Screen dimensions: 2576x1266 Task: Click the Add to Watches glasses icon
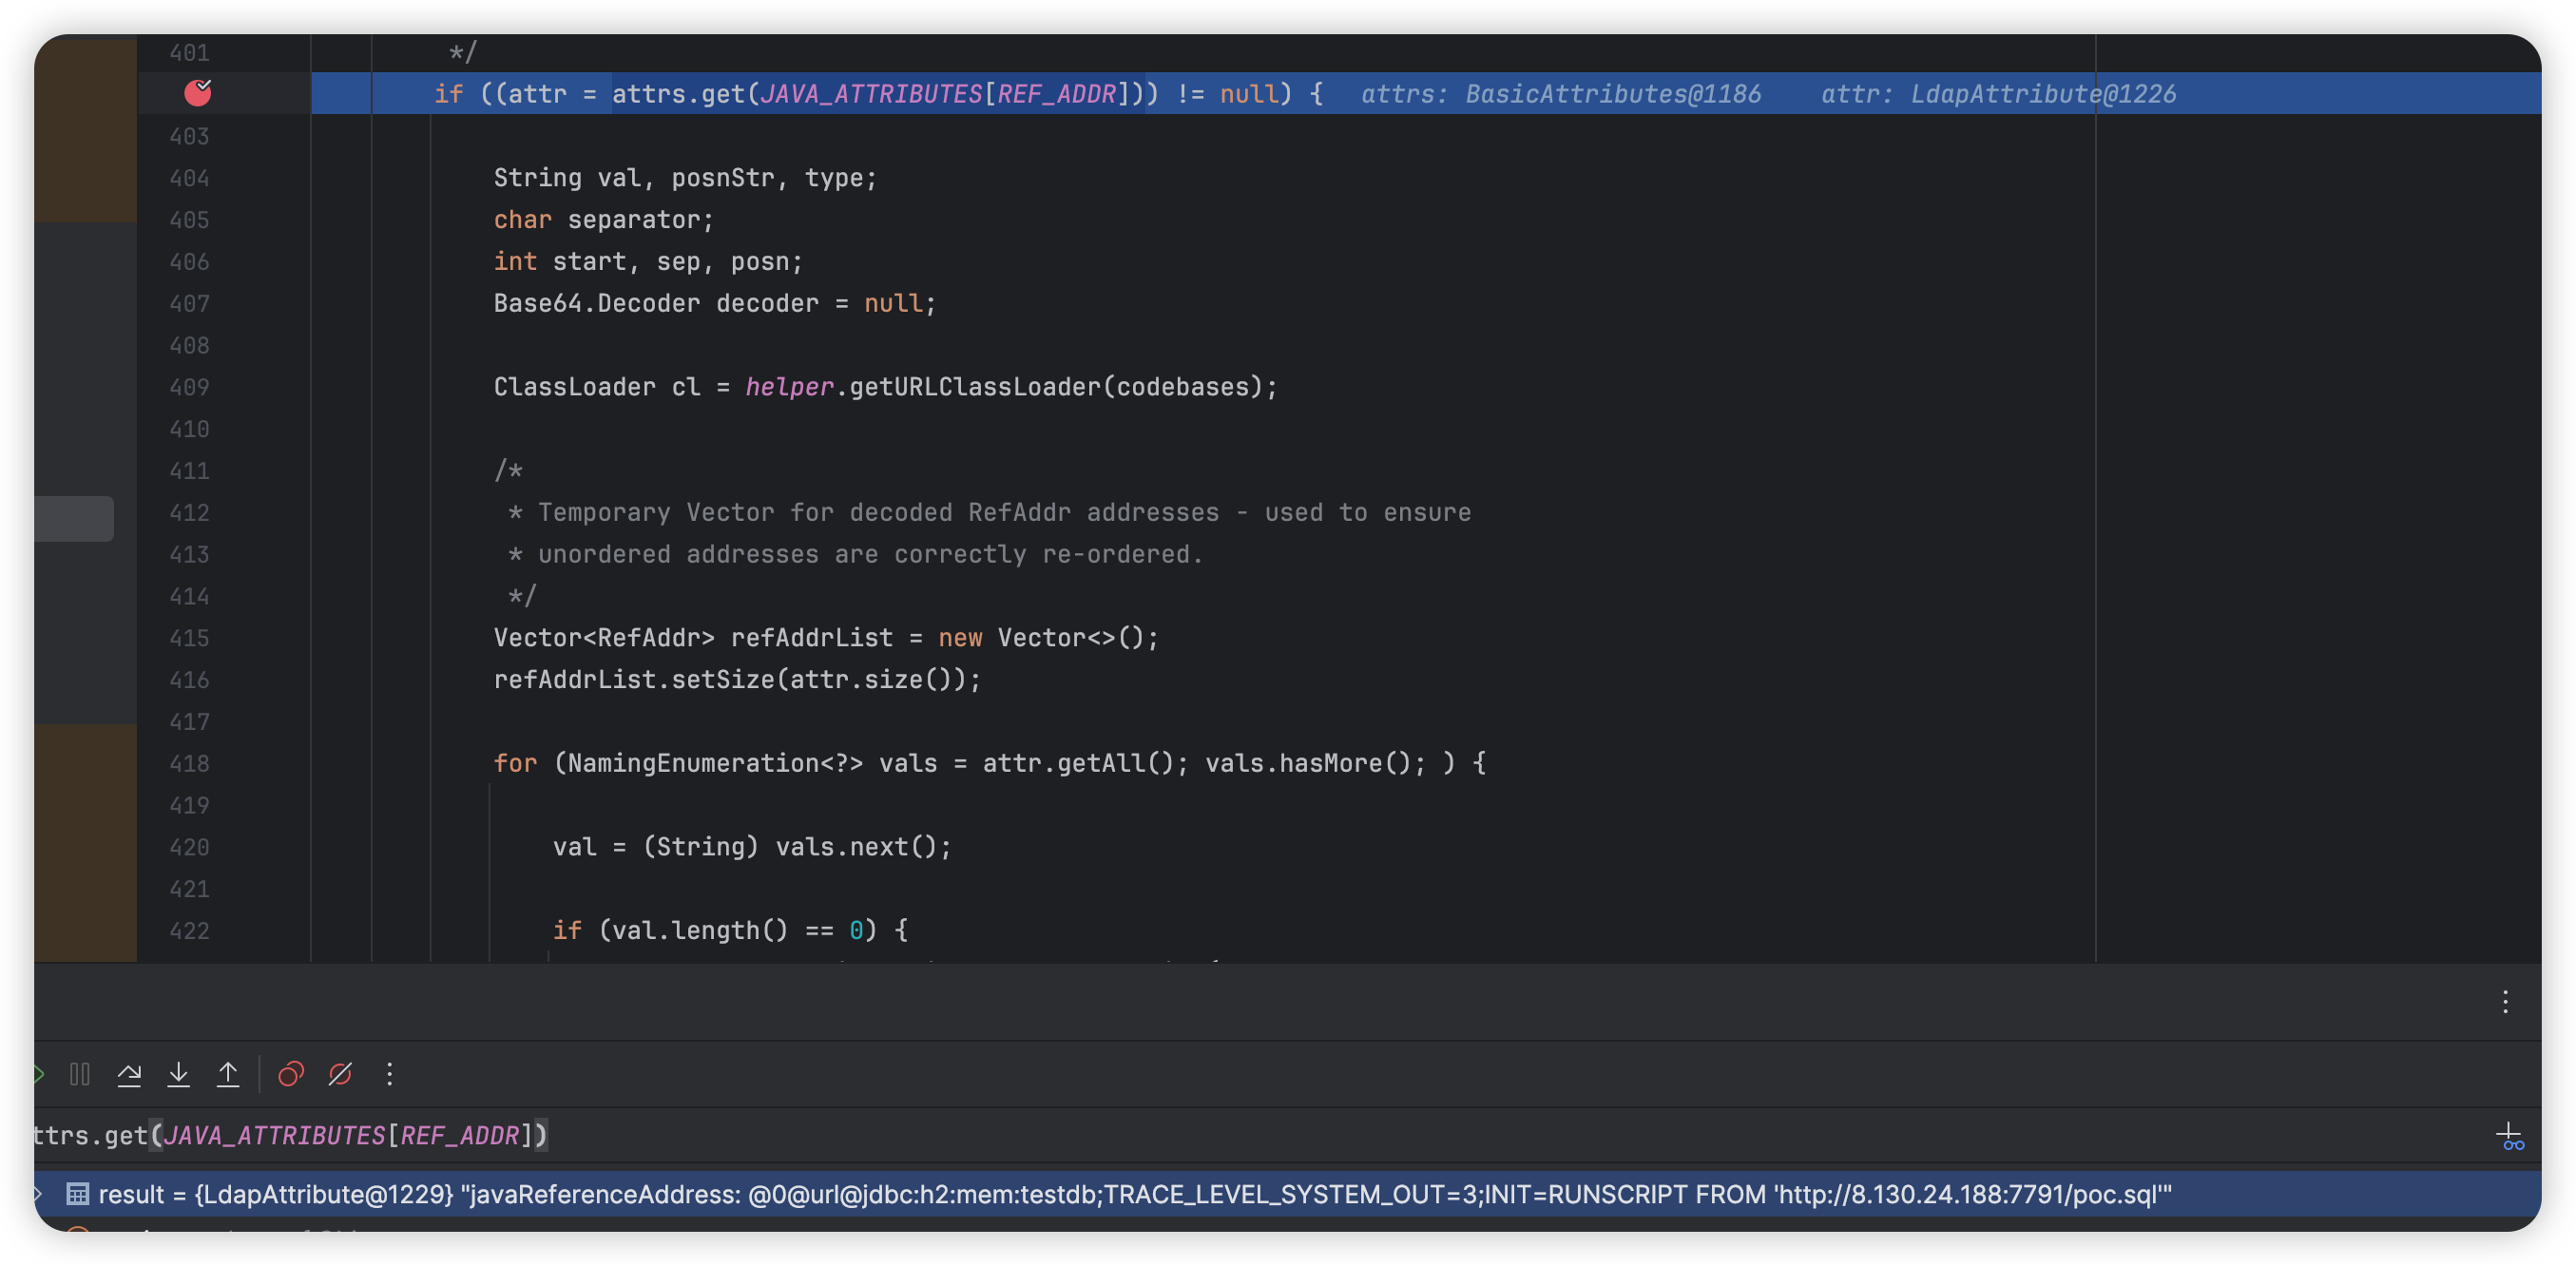point(2510,1137)
